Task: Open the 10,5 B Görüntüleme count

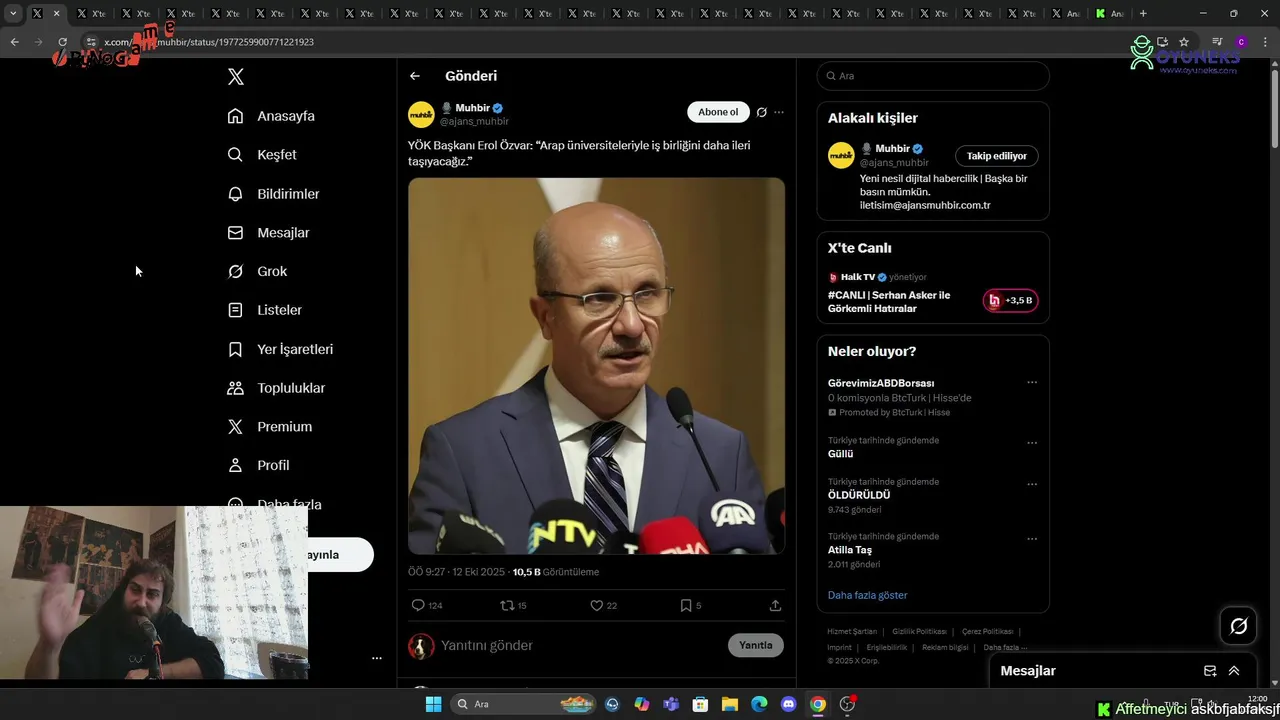Action: click(556, 572)
